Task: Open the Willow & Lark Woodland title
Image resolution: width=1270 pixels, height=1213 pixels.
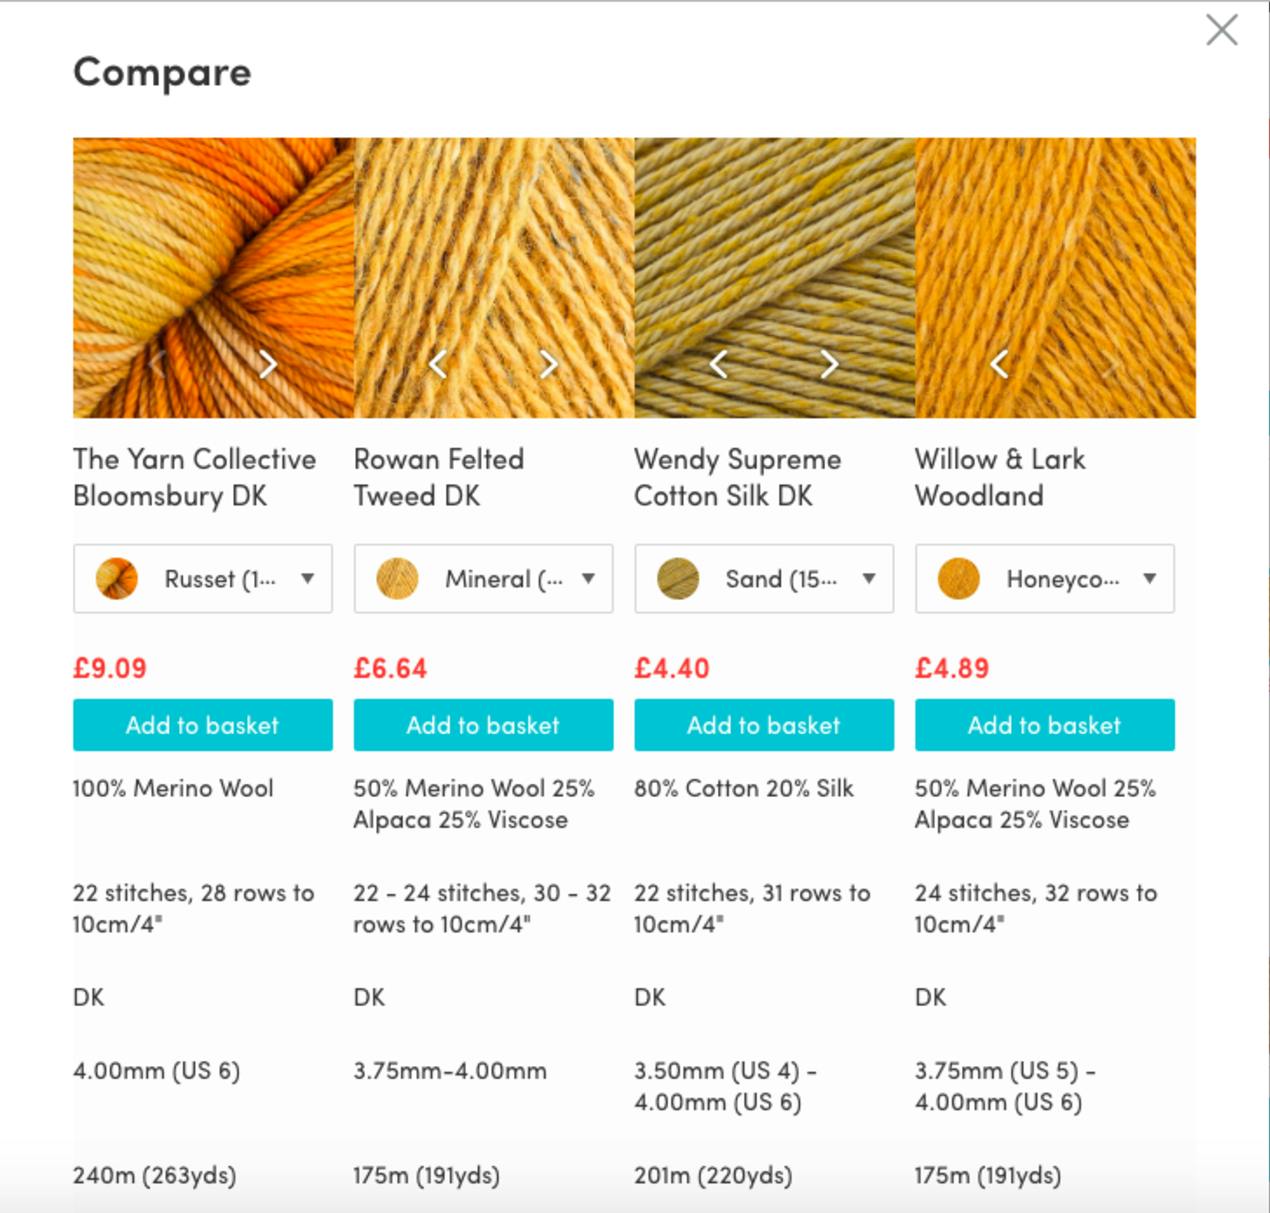Action: pos(1000,478)
